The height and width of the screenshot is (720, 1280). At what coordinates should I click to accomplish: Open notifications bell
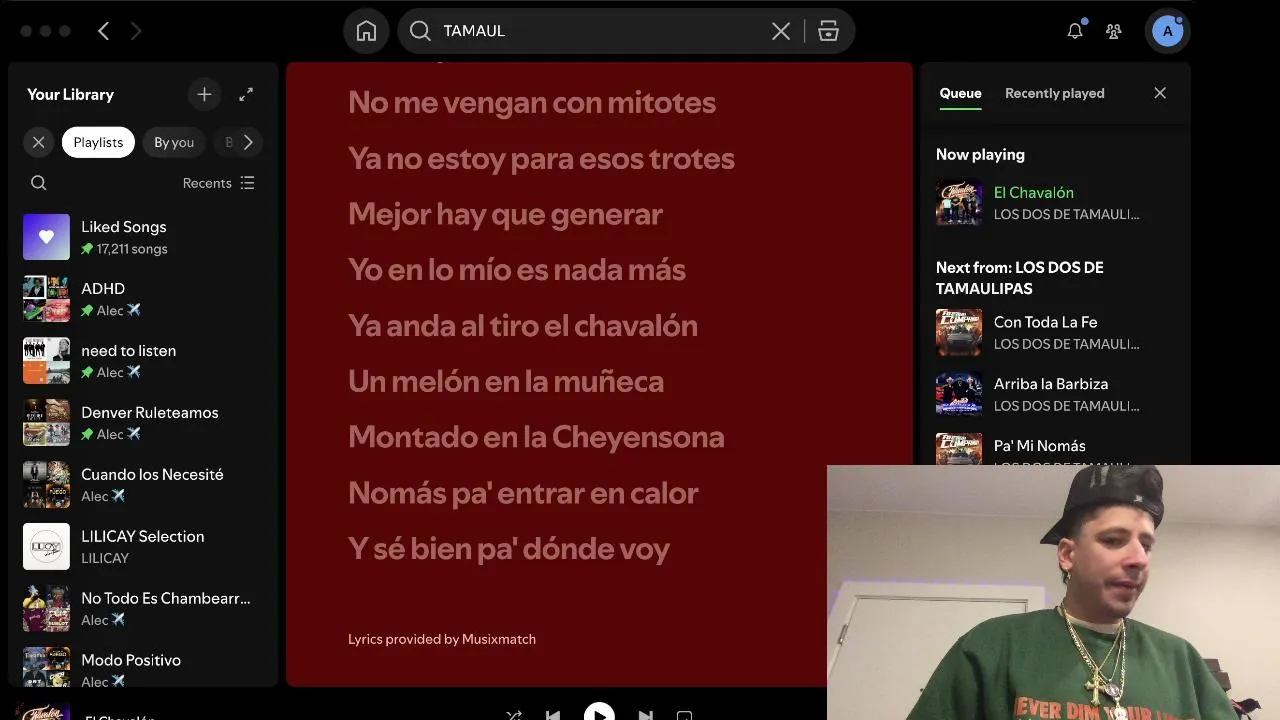(1075, 31)
